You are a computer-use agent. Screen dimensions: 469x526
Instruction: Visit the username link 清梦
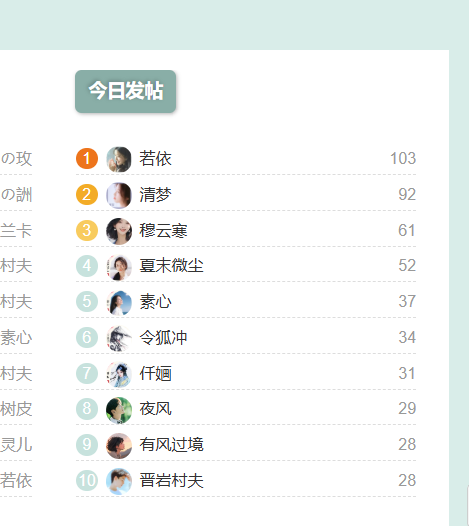click(155, 195)
